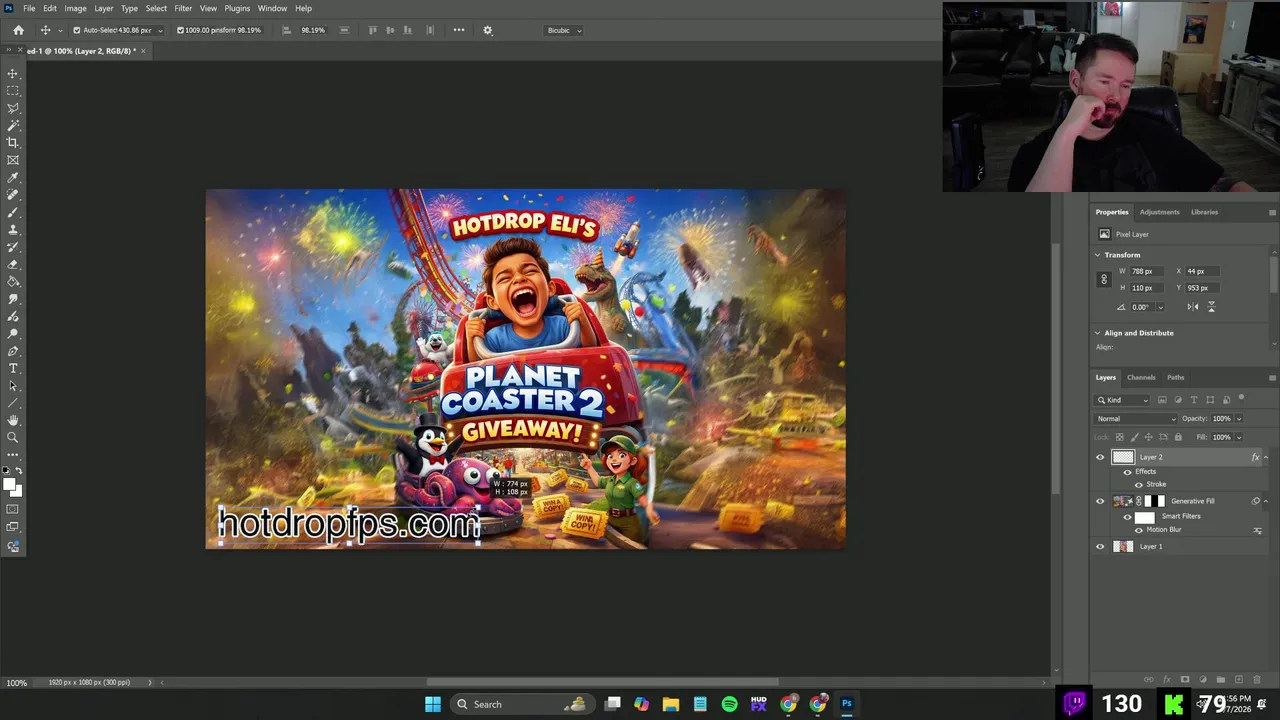The image size is (1280, 720).
Task: Select the Spot Healing Brush tool
Action: [x=13, y=195]
